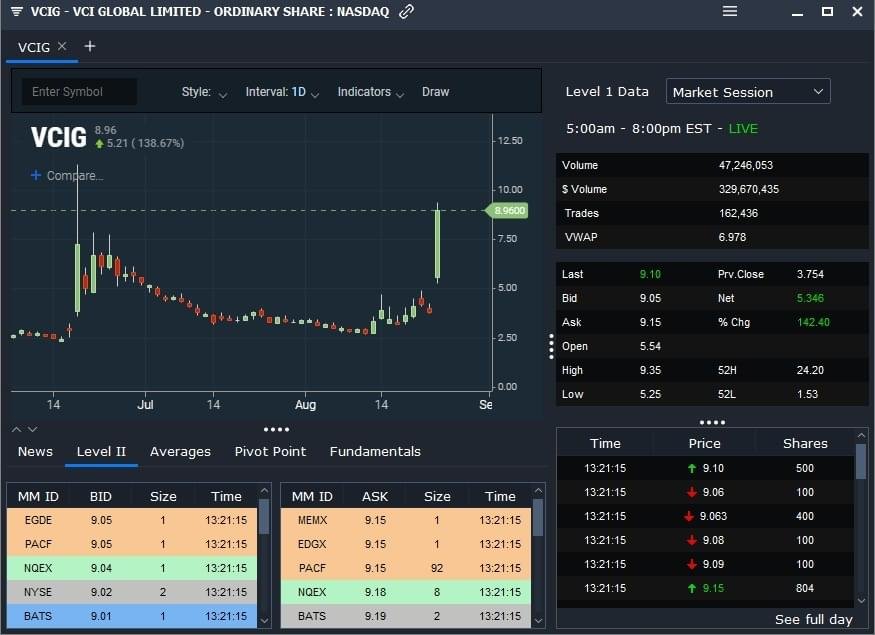
Task: Select the PACF bid row at 9.05
Action: (x=132, y=544)
